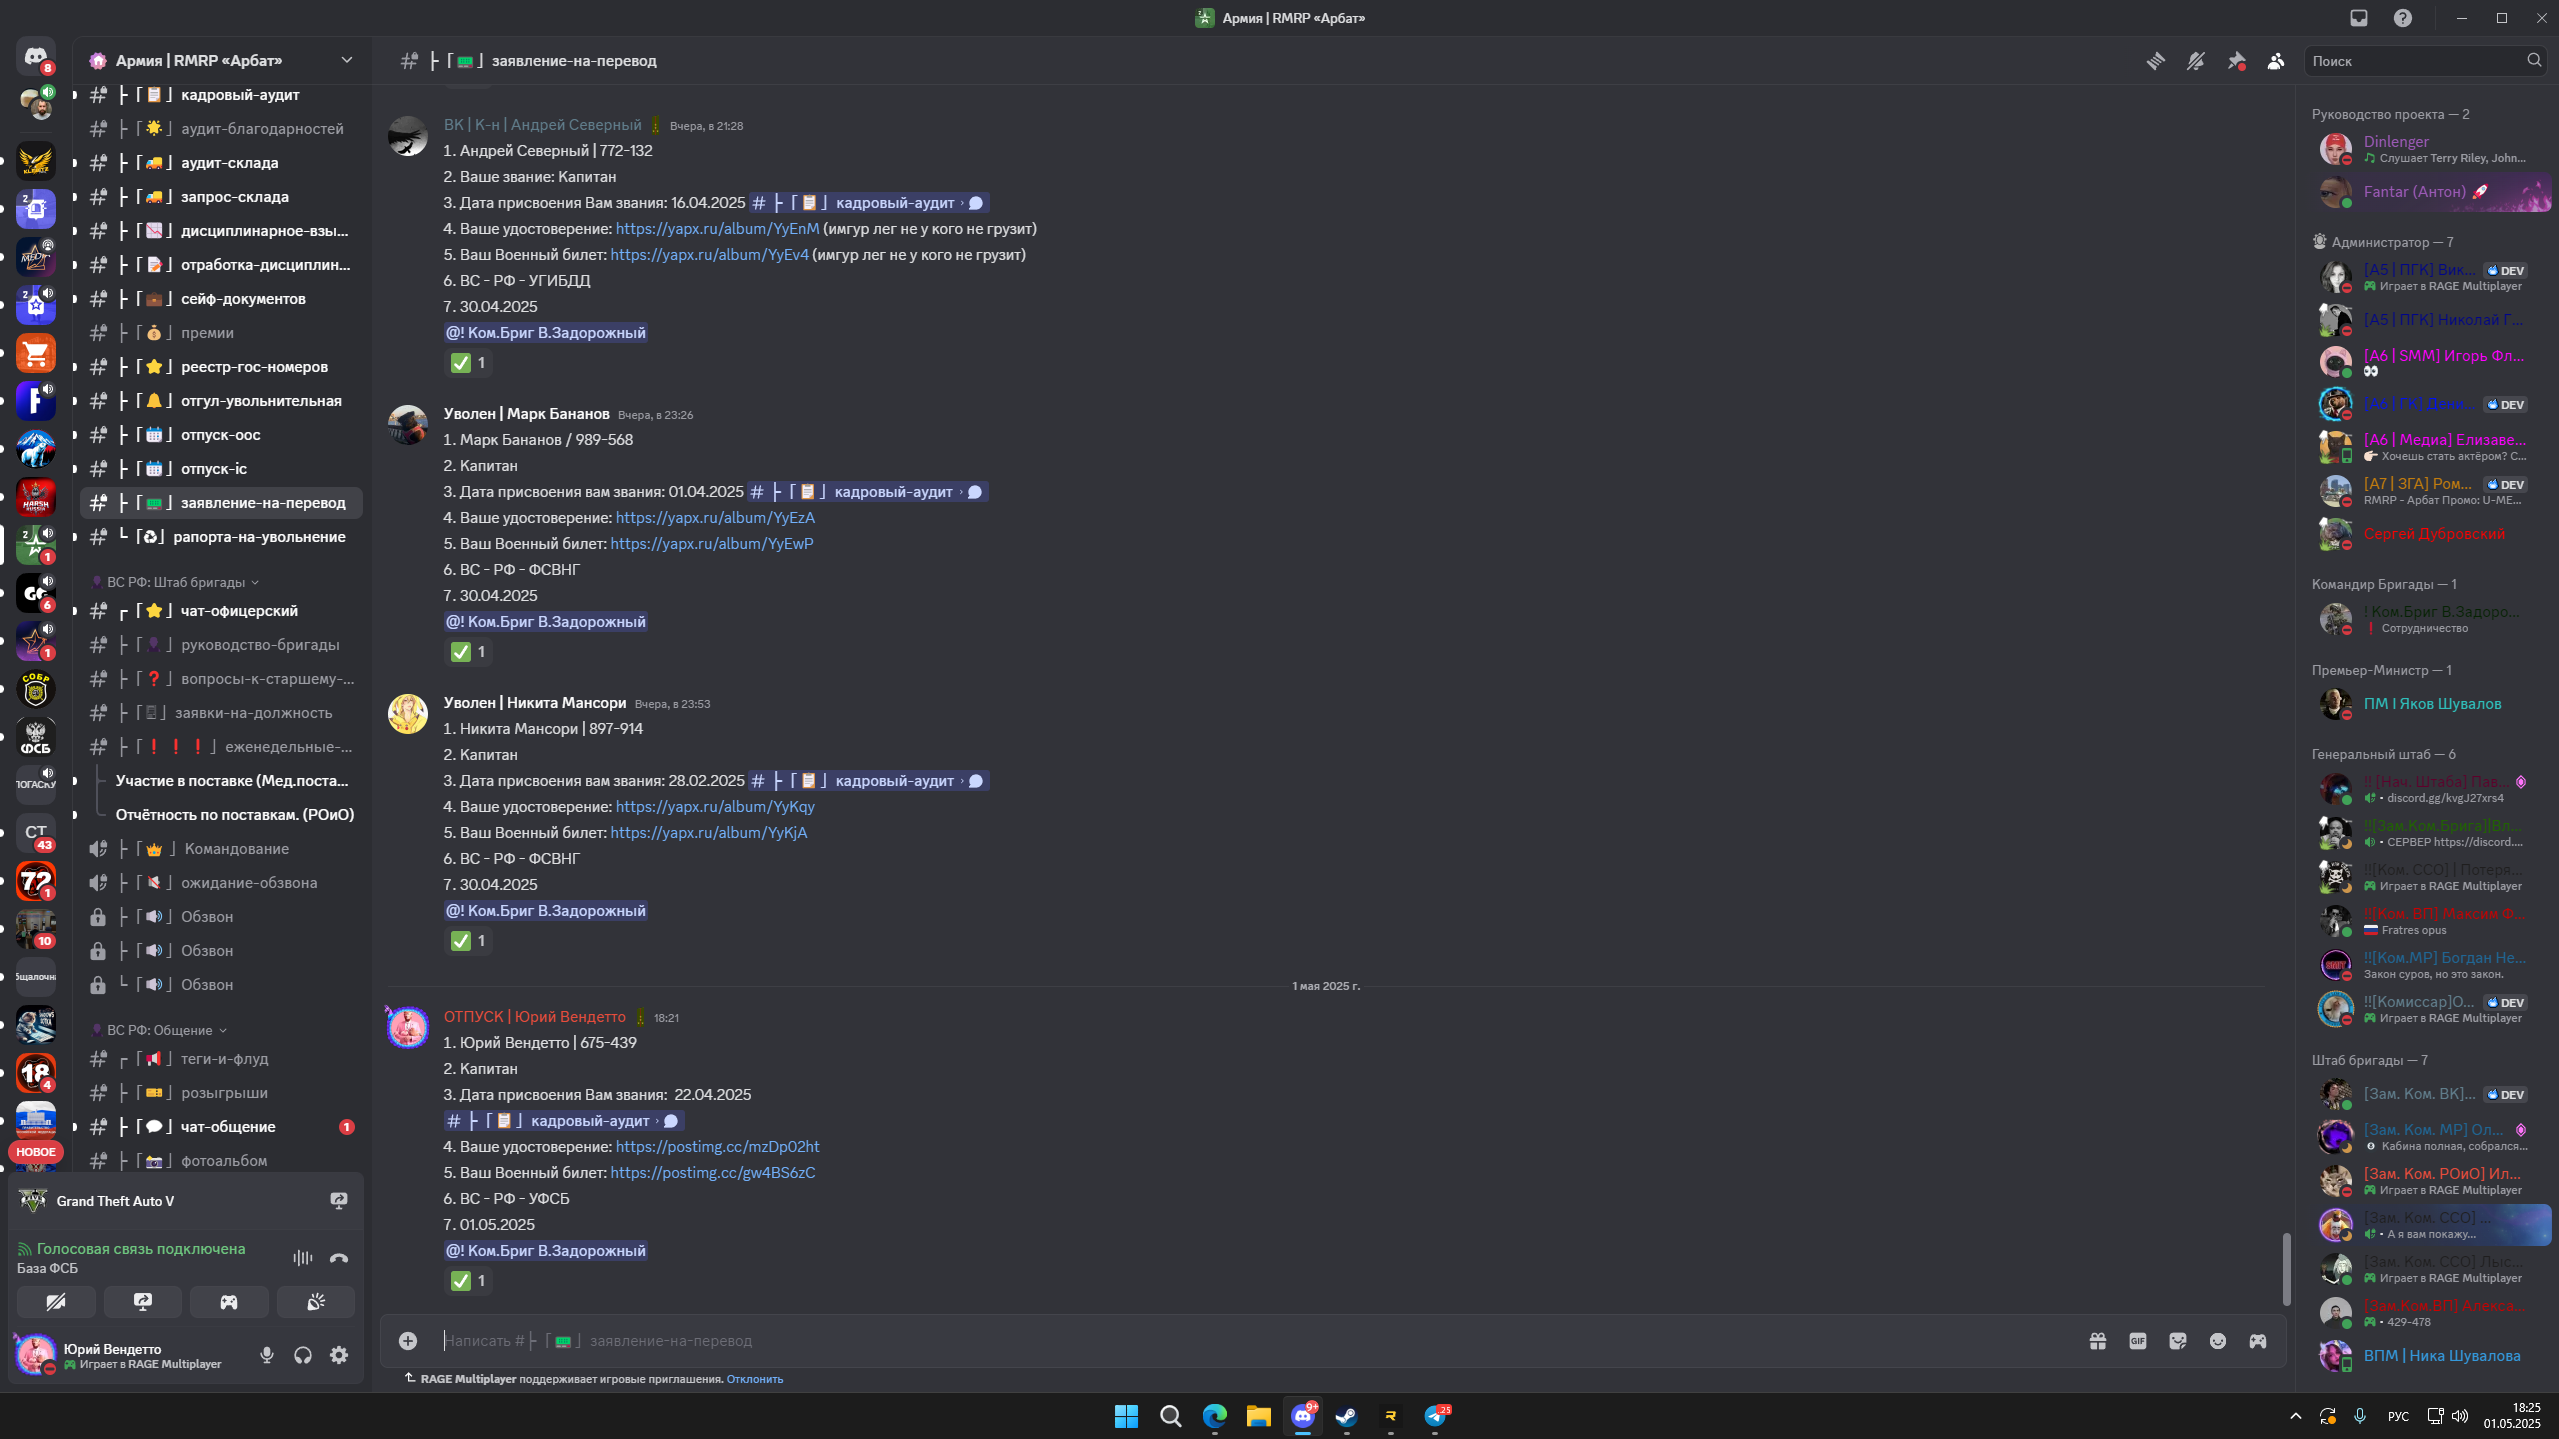Open the activities gamepad icon in message bar
Viewport: 2559px width, 1439px height.
pyautogui.click(x=2258, y=1341)
